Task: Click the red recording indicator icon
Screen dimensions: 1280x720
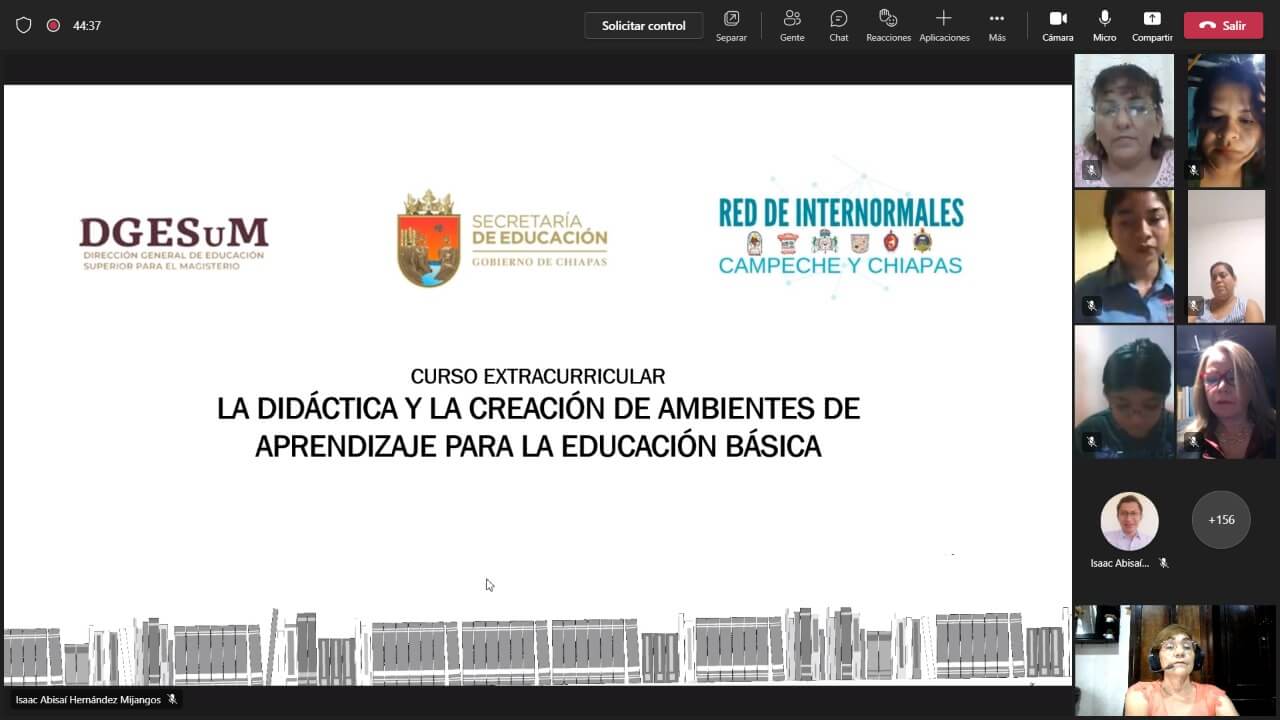Action: 53,26
